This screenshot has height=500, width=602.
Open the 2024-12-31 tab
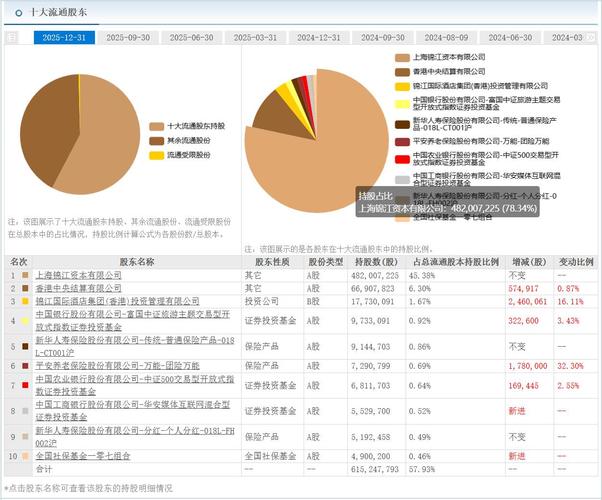pos(319,38)
